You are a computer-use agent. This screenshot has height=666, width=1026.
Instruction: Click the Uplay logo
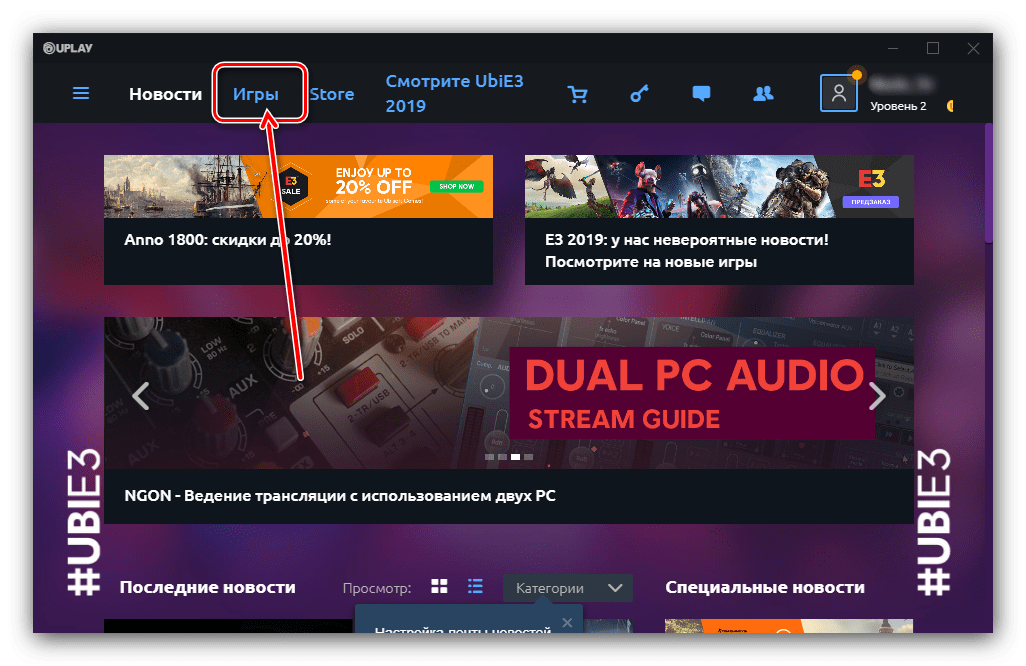click(68, 48)
